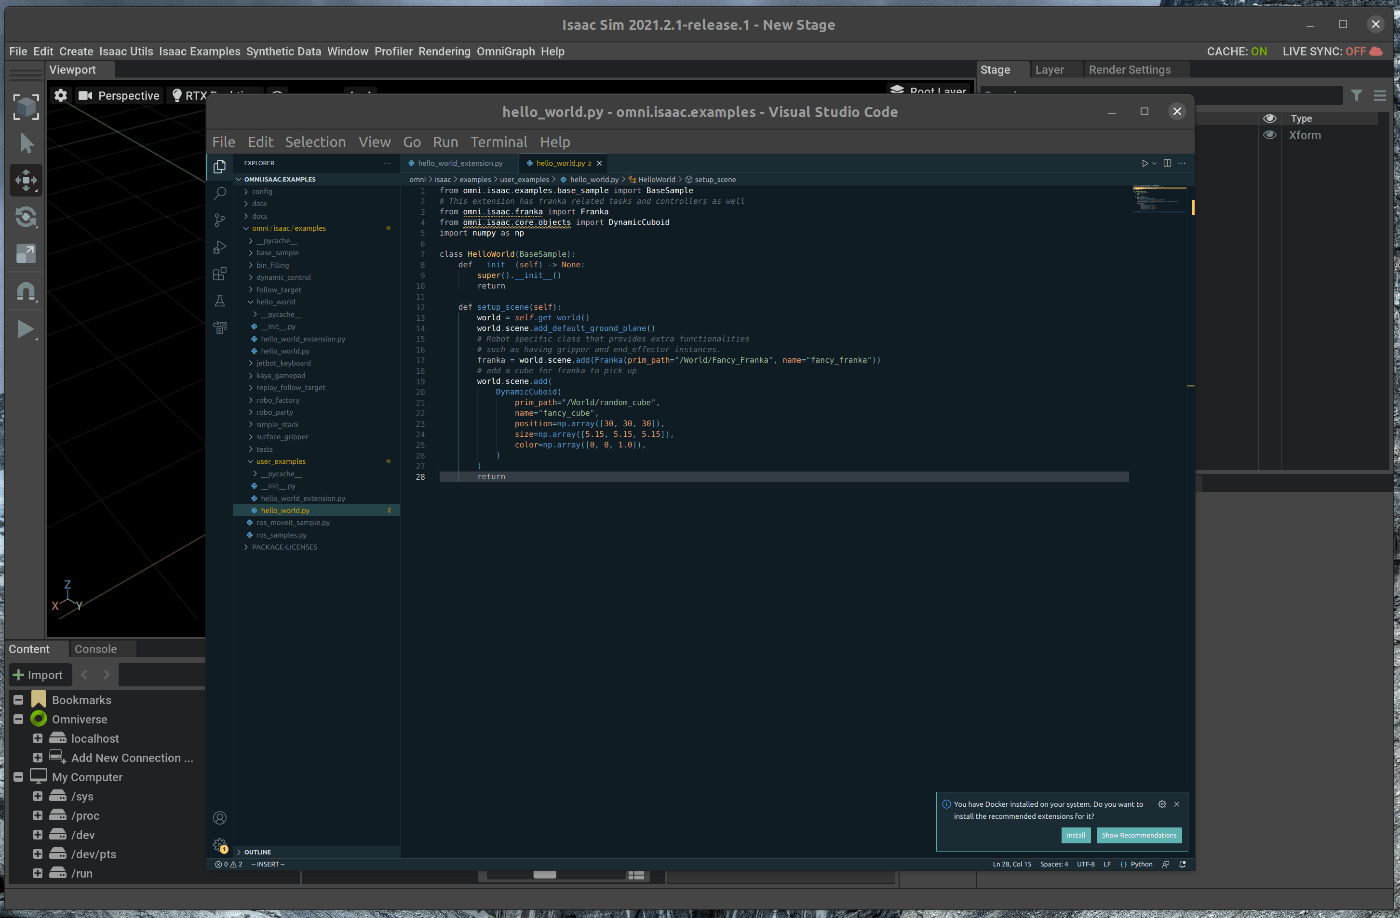Screen dimensions: 1400x918
Task: Open Explorer panel ellipsis menu
Action: tap(387, 163)
